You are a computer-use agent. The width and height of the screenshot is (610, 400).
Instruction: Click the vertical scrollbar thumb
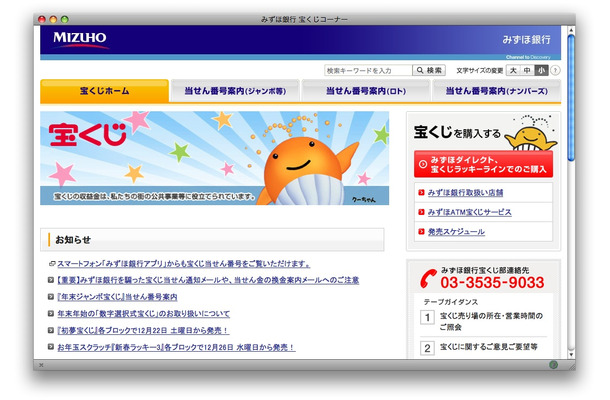click(571, 98)
